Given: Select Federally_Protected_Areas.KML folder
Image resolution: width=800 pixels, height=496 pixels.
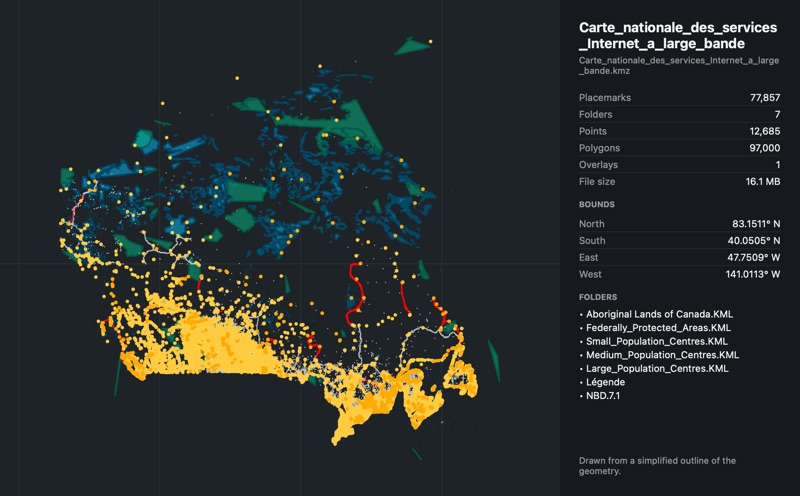Looking at the screenshot, I should (658, 328).
